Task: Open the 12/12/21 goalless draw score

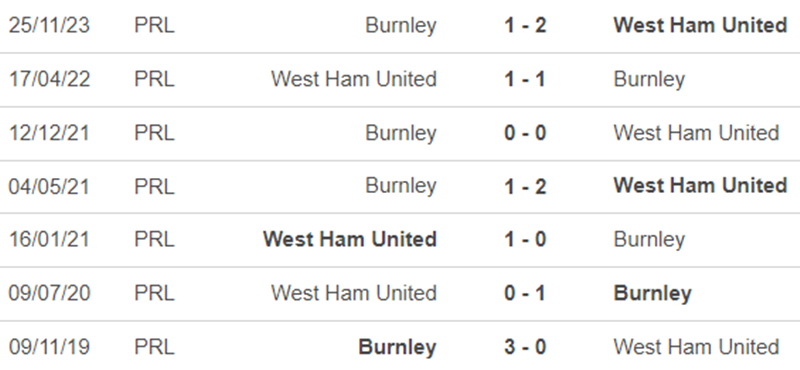Action: pyautogui.click(x=525, y=133)
